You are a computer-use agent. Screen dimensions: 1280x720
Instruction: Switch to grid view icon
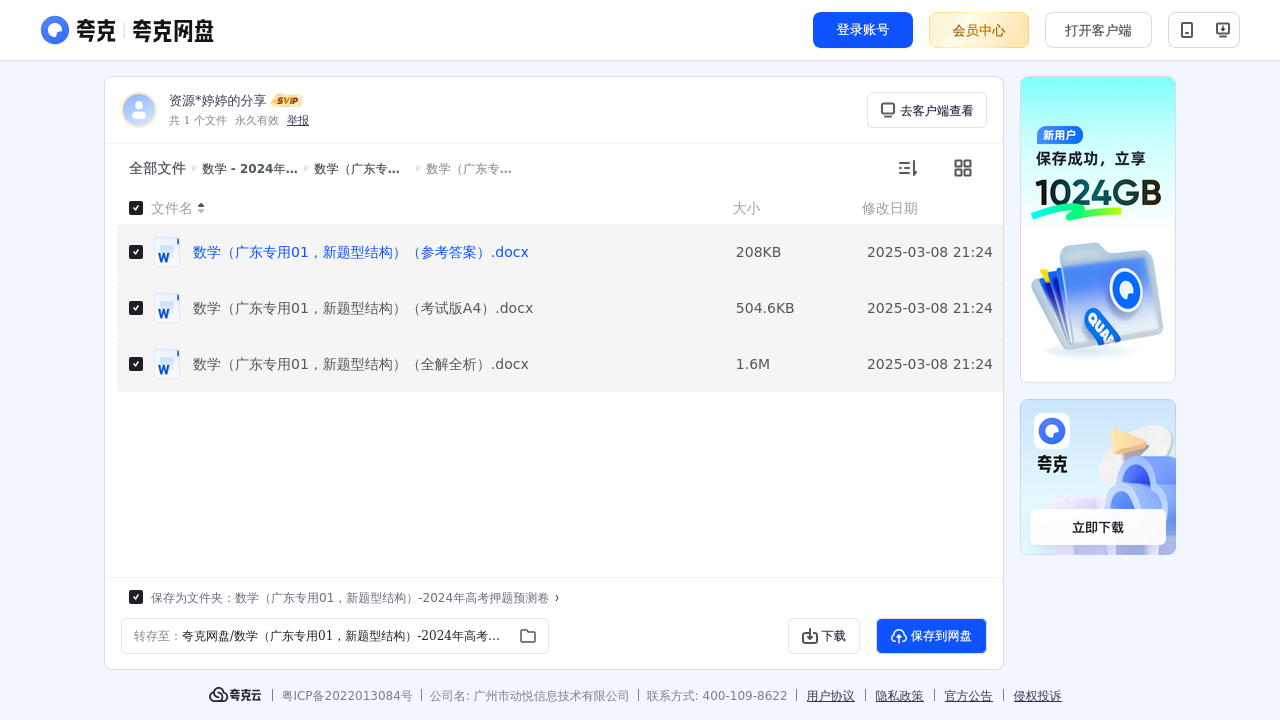coord(963,168)
